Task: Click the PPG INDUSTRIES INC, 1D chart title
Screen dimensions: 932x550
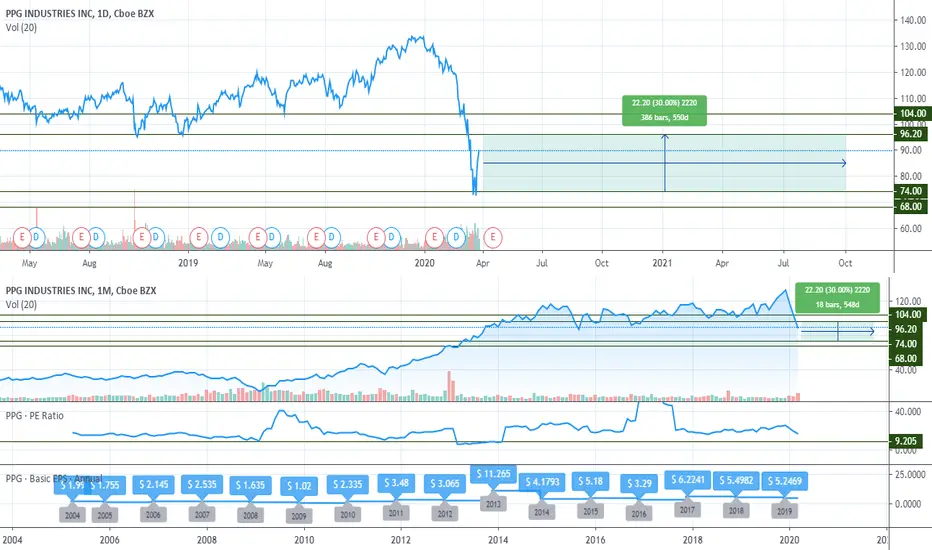Action: [80, 13]
